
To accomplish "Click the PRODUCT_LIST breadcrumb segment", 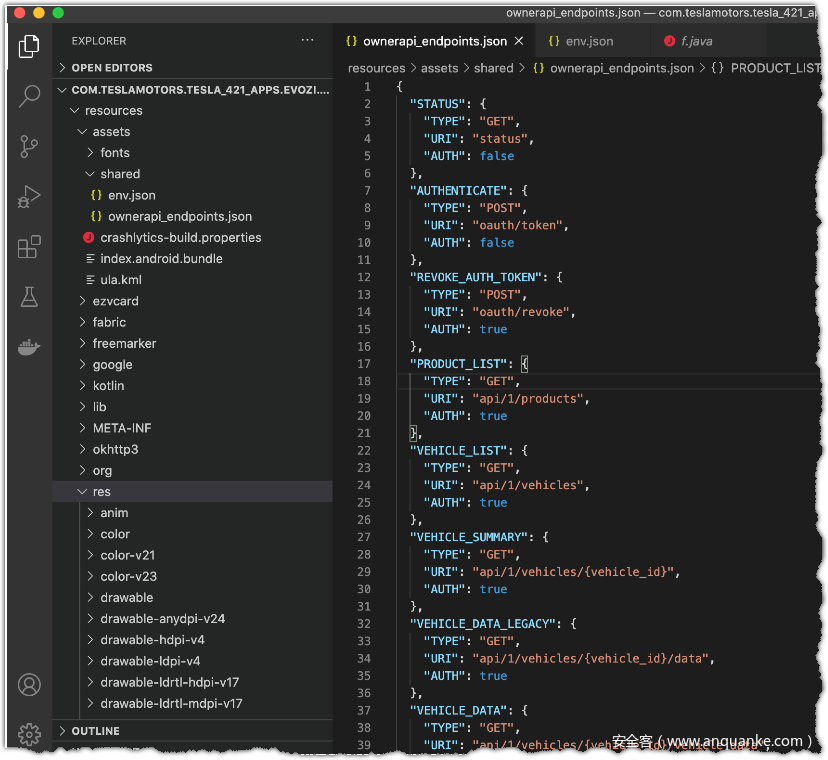I will coord(774,68).
